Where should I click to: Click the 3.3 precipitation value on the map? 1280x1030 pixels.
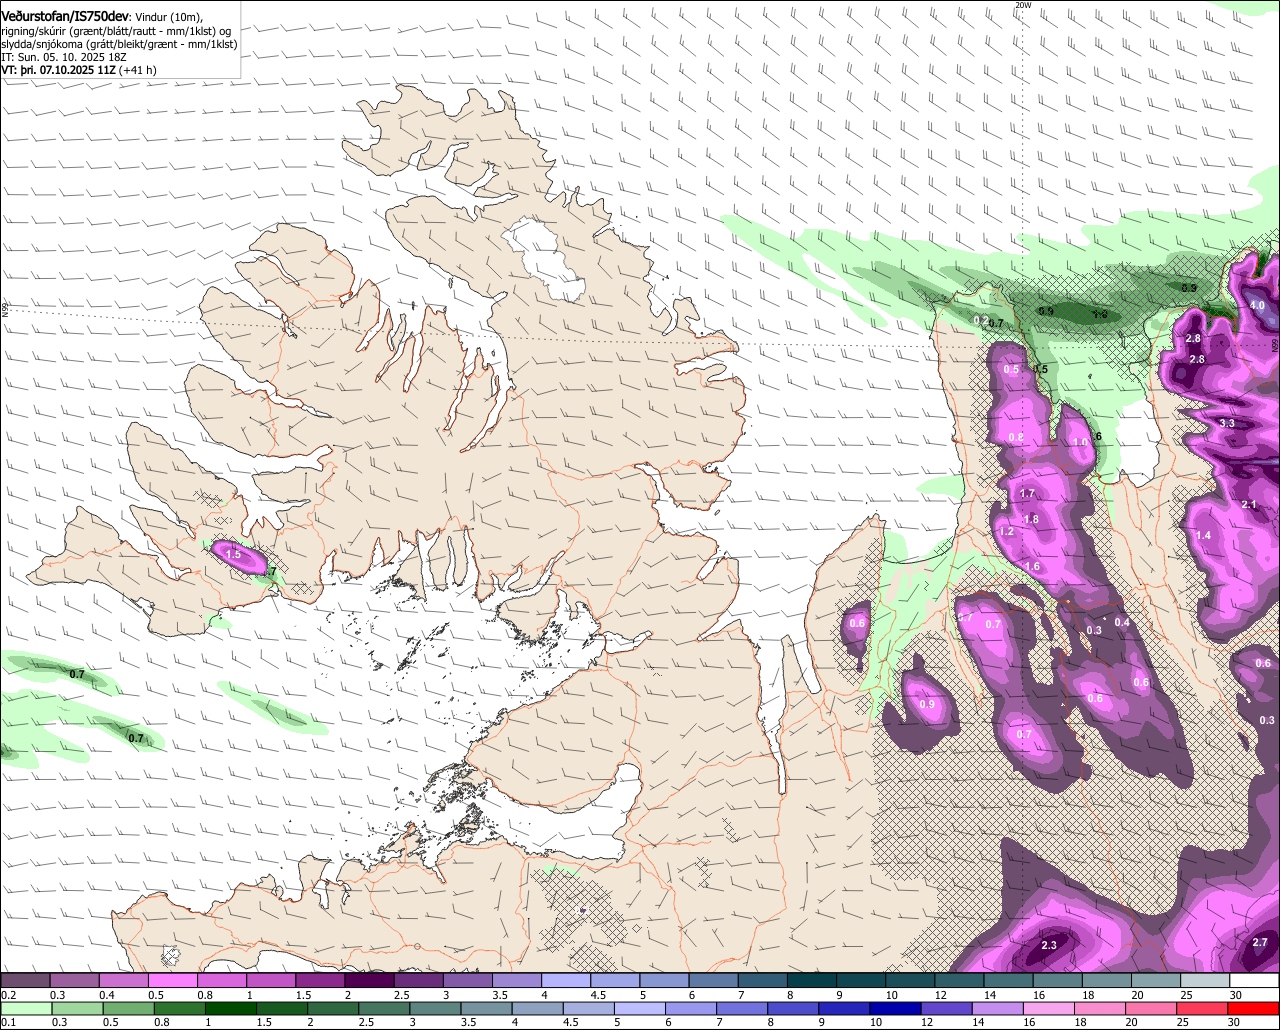pyautogui.click(x=1228, y=424)
